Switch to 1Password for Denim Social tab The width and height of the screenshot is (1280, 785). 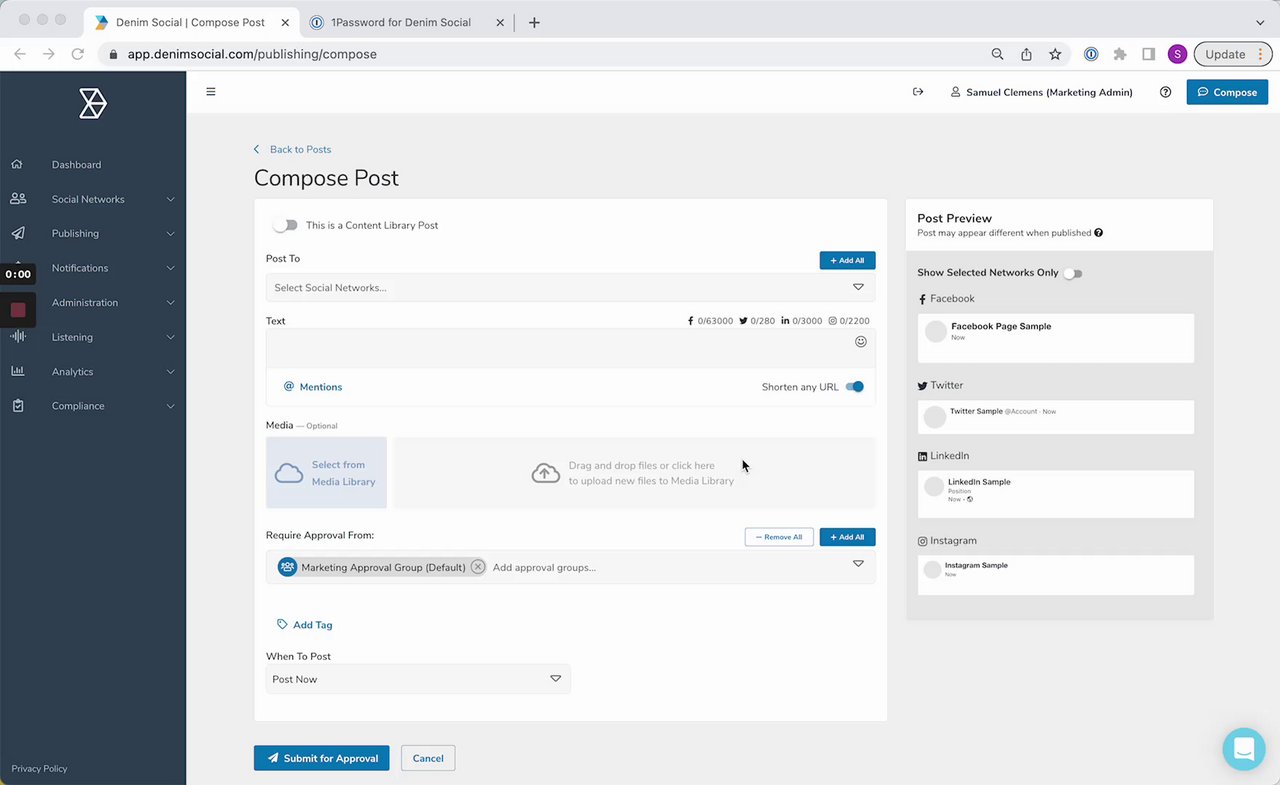(x=400, y=22)
